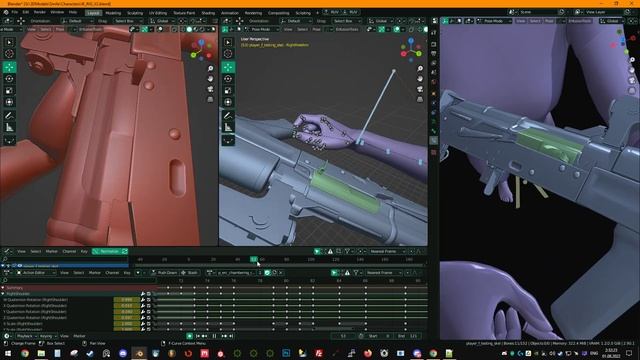
Task: Click zoom magnifier gizmo in left viewport
Action: point(210,68)
